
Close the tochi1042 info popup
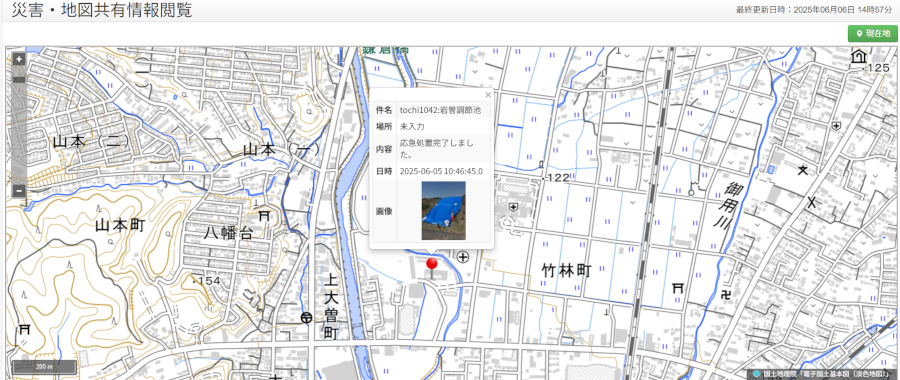coord(488,95)
